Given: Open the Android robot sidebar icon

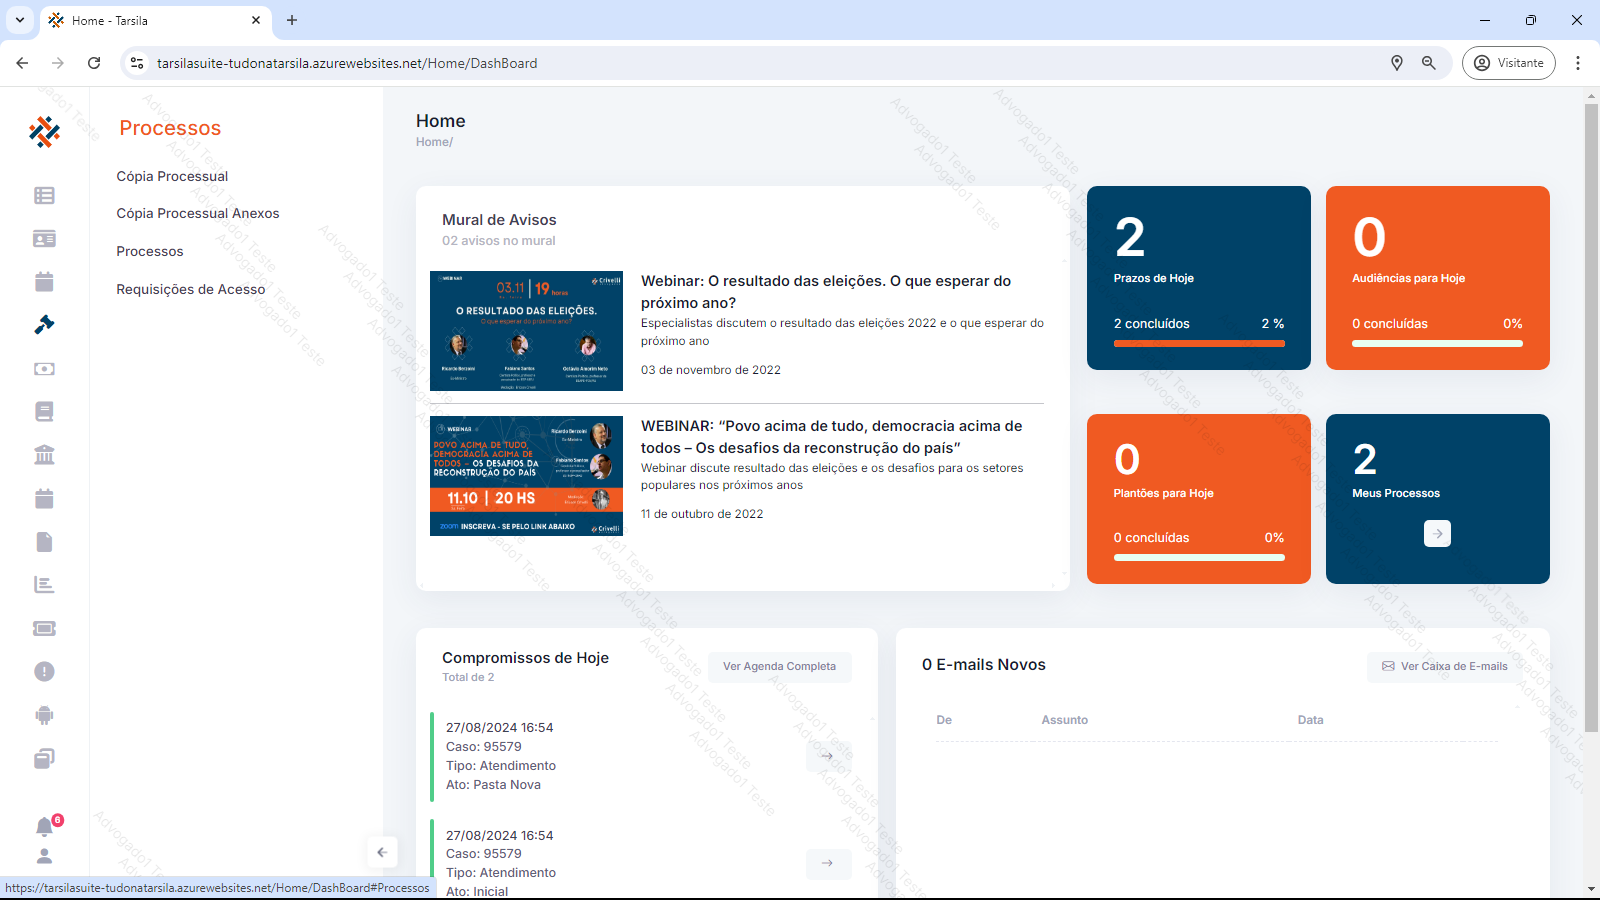Looking at the screenshot, I should coord(44,715).
